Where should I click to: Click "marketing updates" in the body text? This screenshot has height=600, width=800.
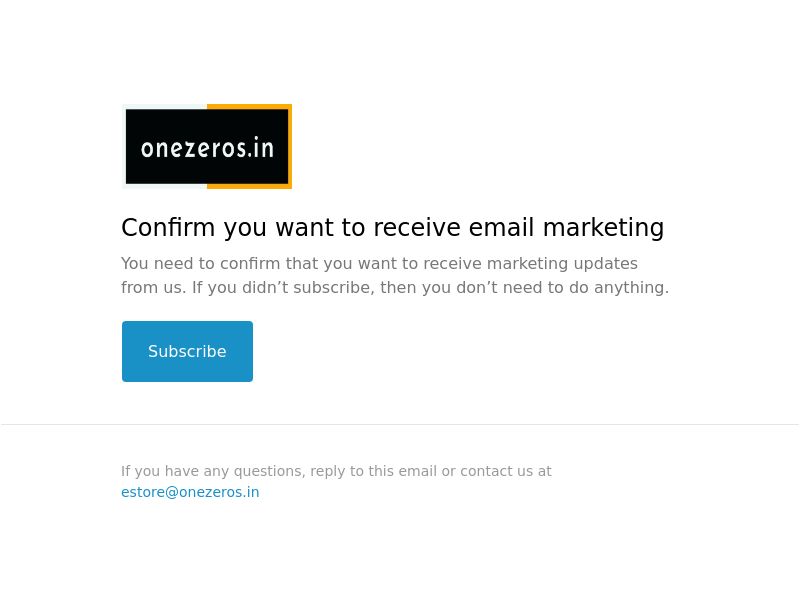click(562, 263)
